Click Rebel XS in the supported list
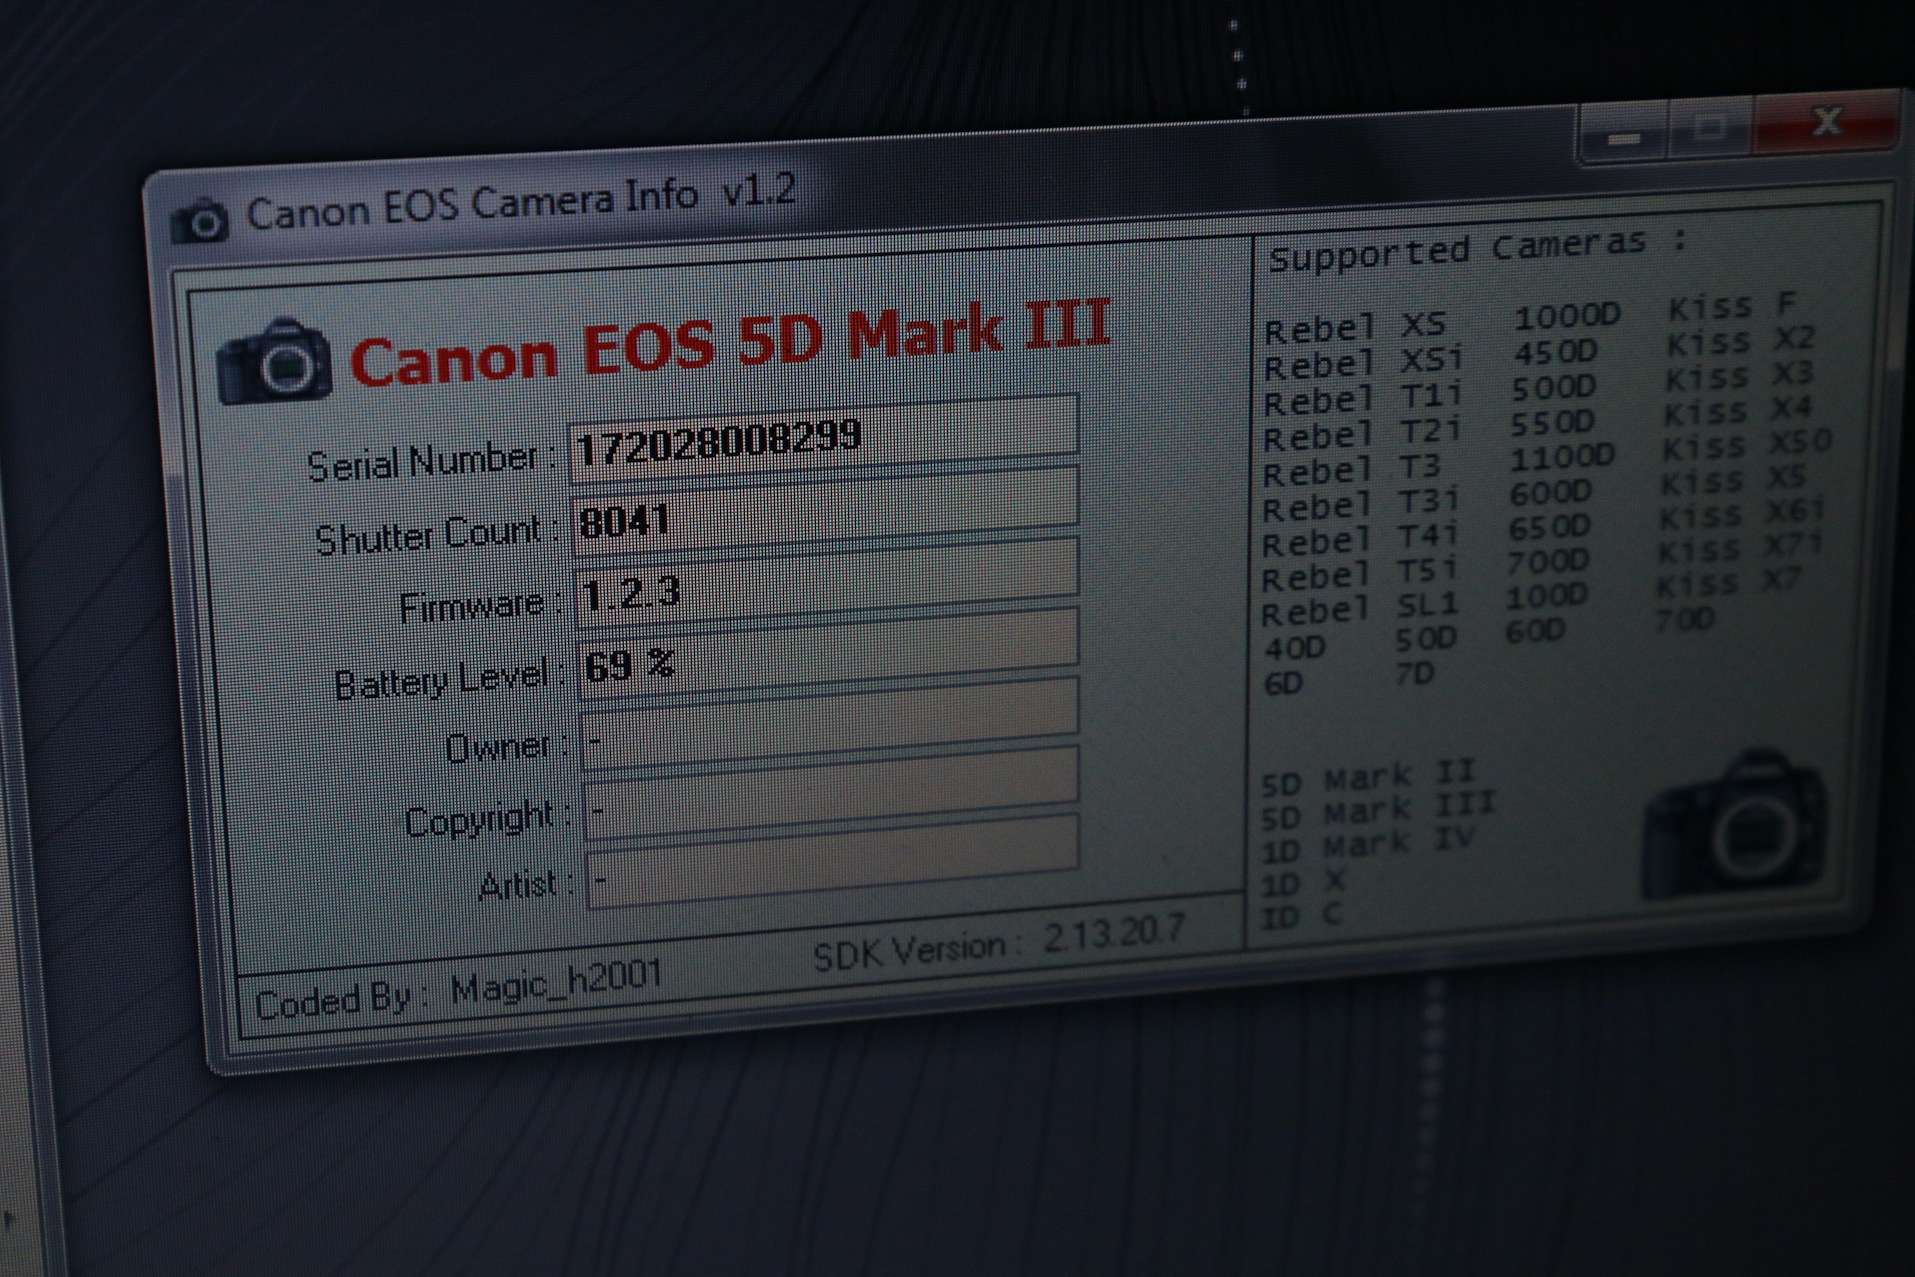The width and height of the screenshot is (1915, 1277). click(x=1355, y=326)
